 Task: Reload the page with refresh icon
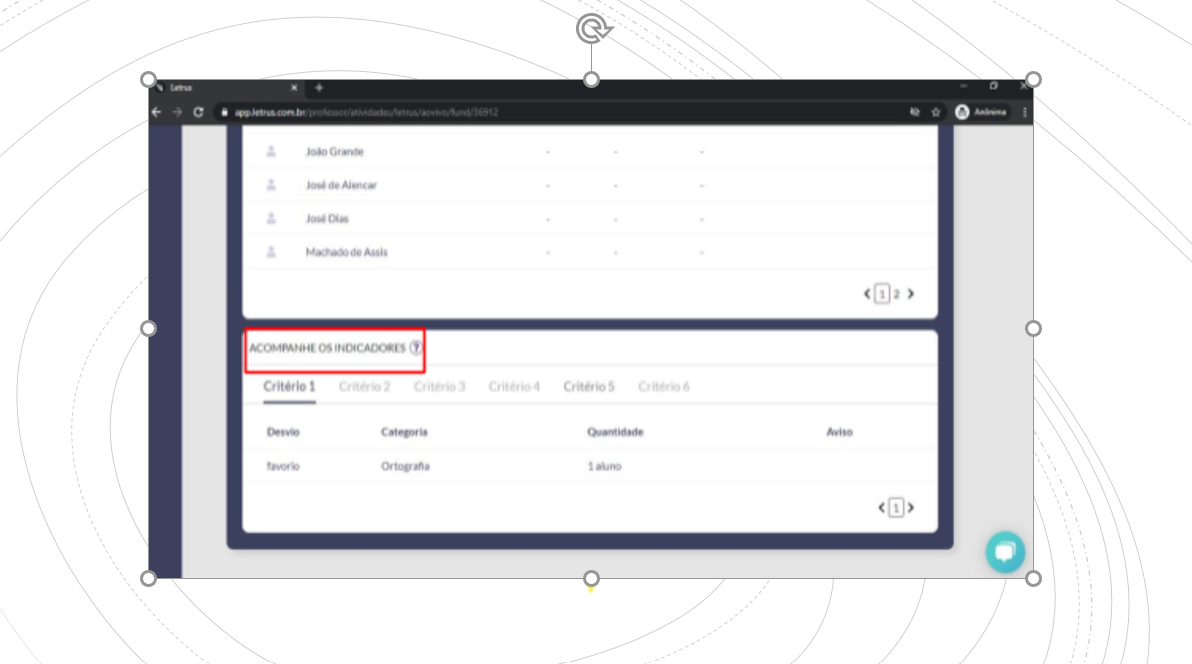click(198, 112)
